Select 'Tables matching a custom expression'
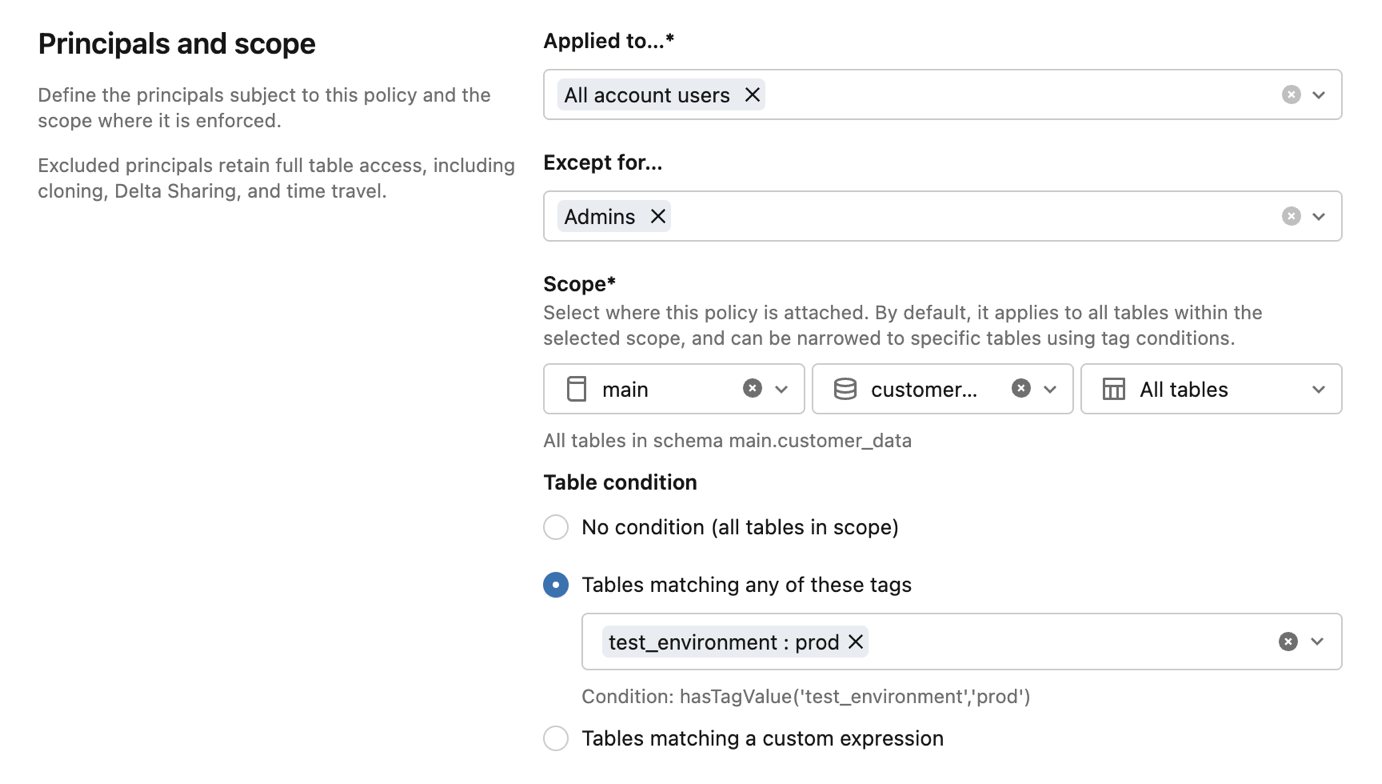Image resolution: width=1382 pixels, height=784 pixels. [x=556, y=739]
